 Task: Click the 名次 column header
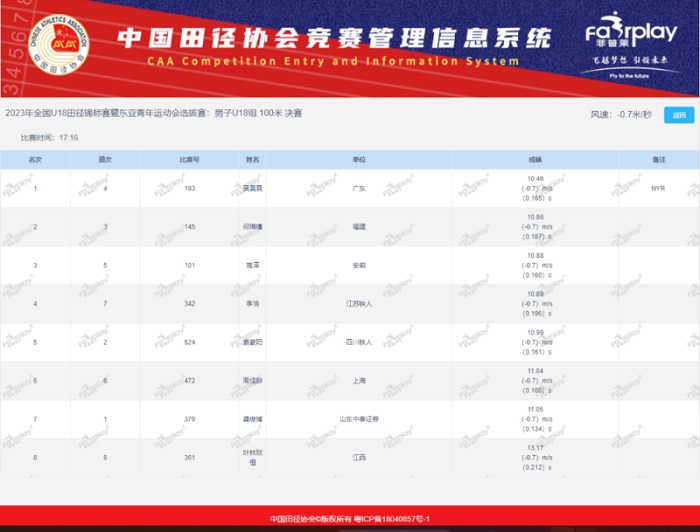pos(35,160)
